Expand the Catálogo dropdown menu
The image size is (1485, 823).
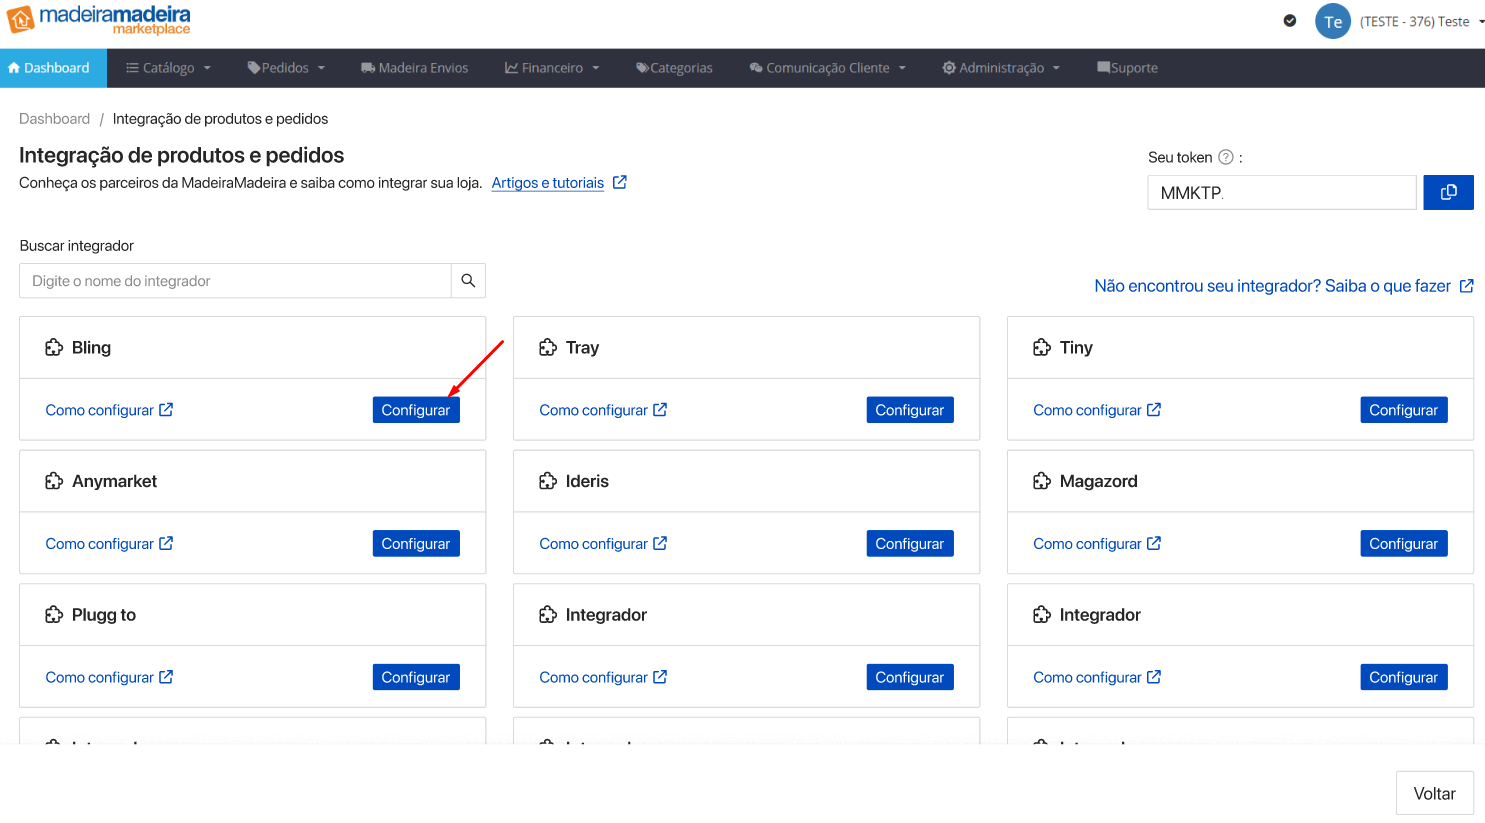coord(168,68)
